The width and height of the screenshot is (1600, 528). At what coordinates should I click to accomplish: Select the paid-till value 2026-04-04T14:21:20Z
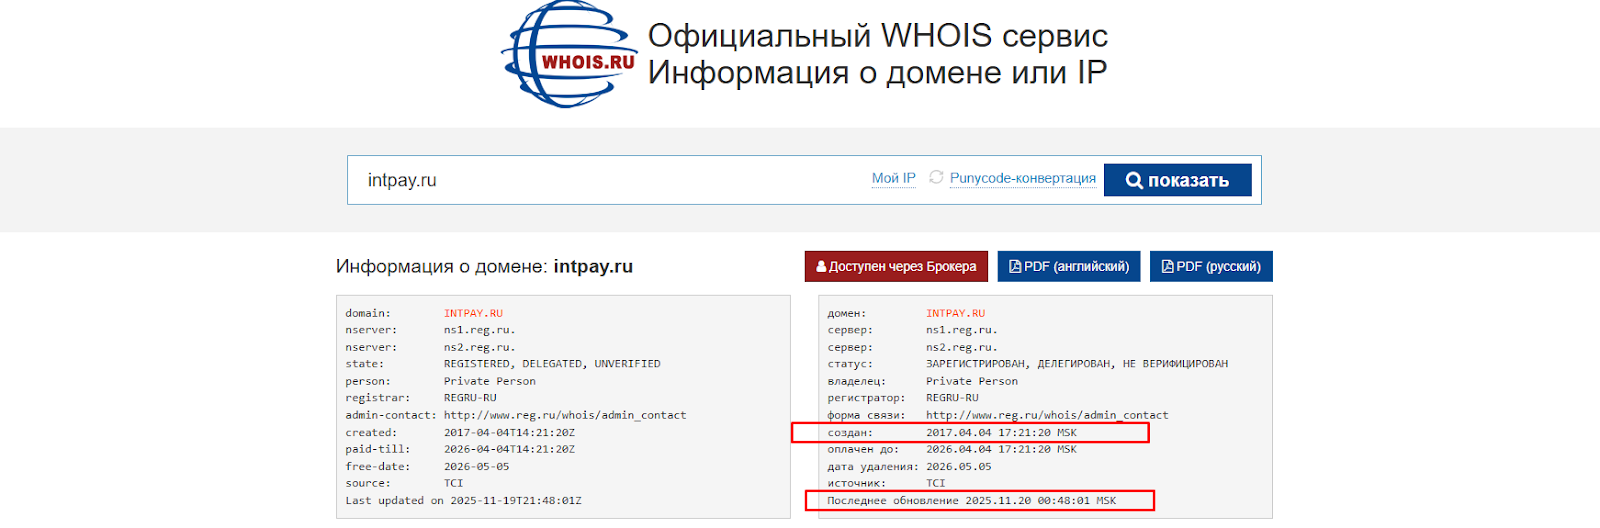click(509, 449)
